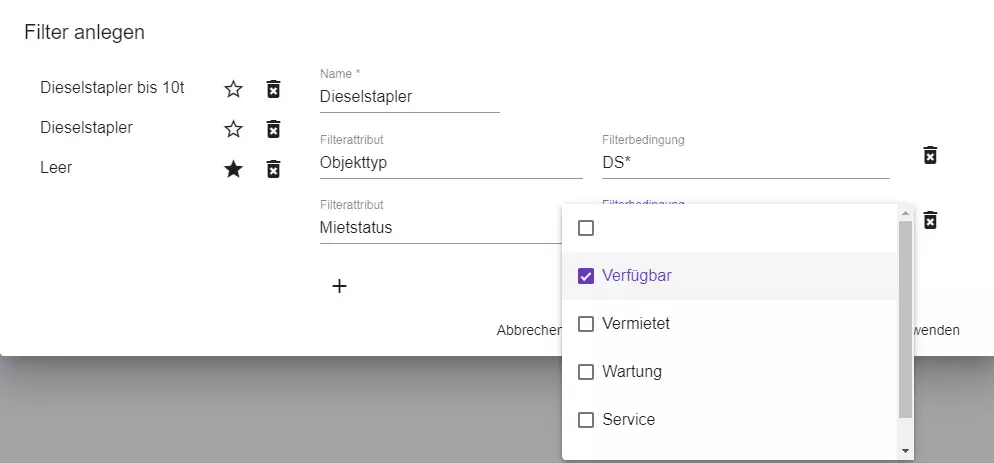Delete the saved 'Dieselstapler' filter

(273, 129)
